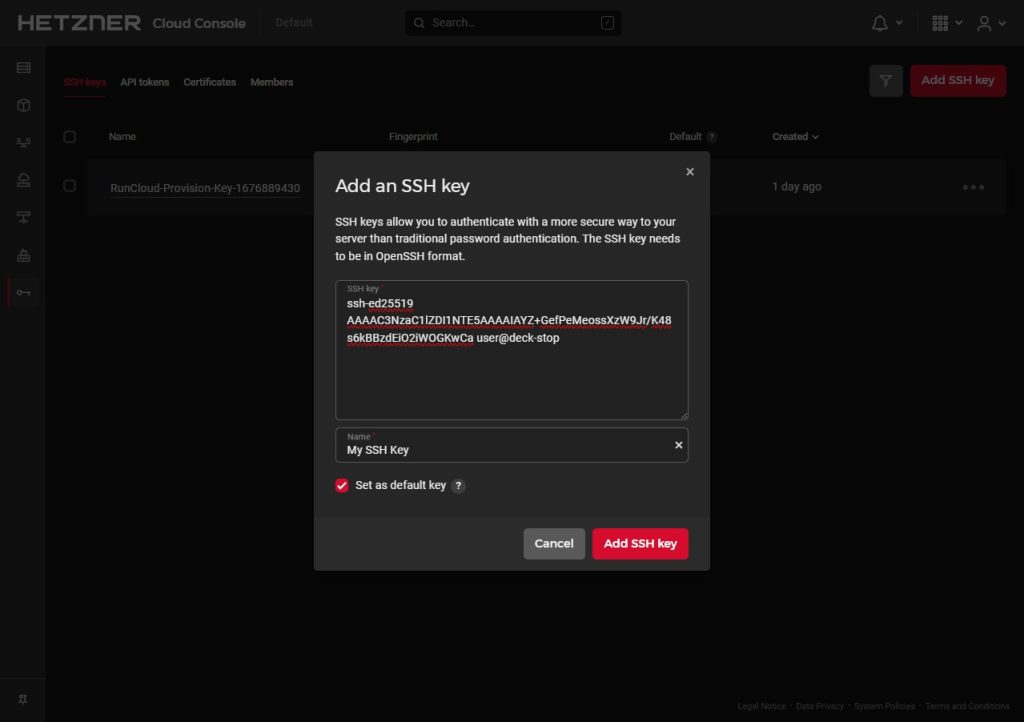Click the pin icon at the sidebar bottom

(23, 698)
